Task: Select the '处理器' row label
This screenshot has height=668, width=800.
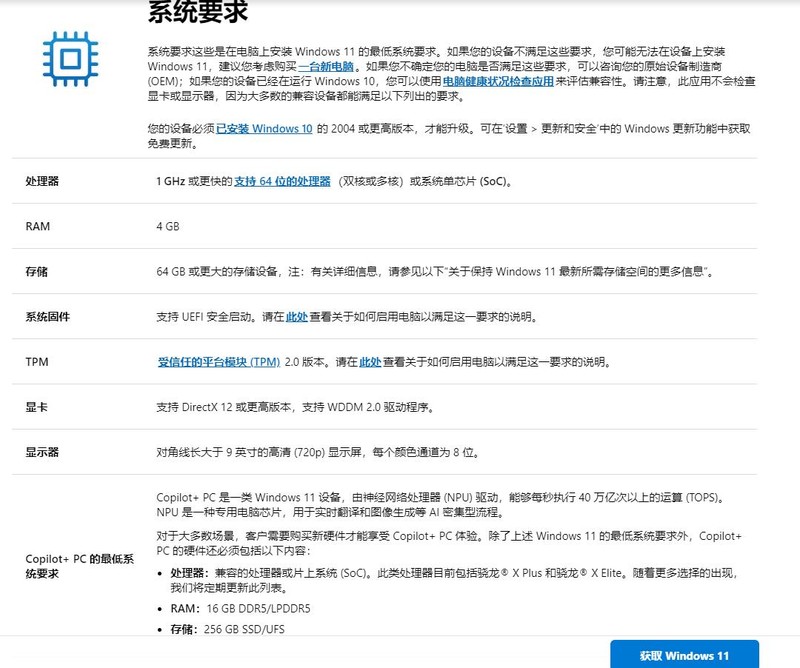Action: coord(42,181)
